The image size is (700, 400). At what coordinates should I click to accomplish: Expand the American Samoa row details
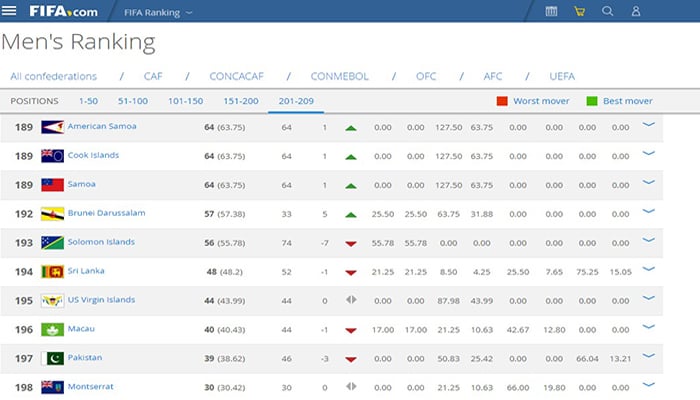(x=648, y=125)
